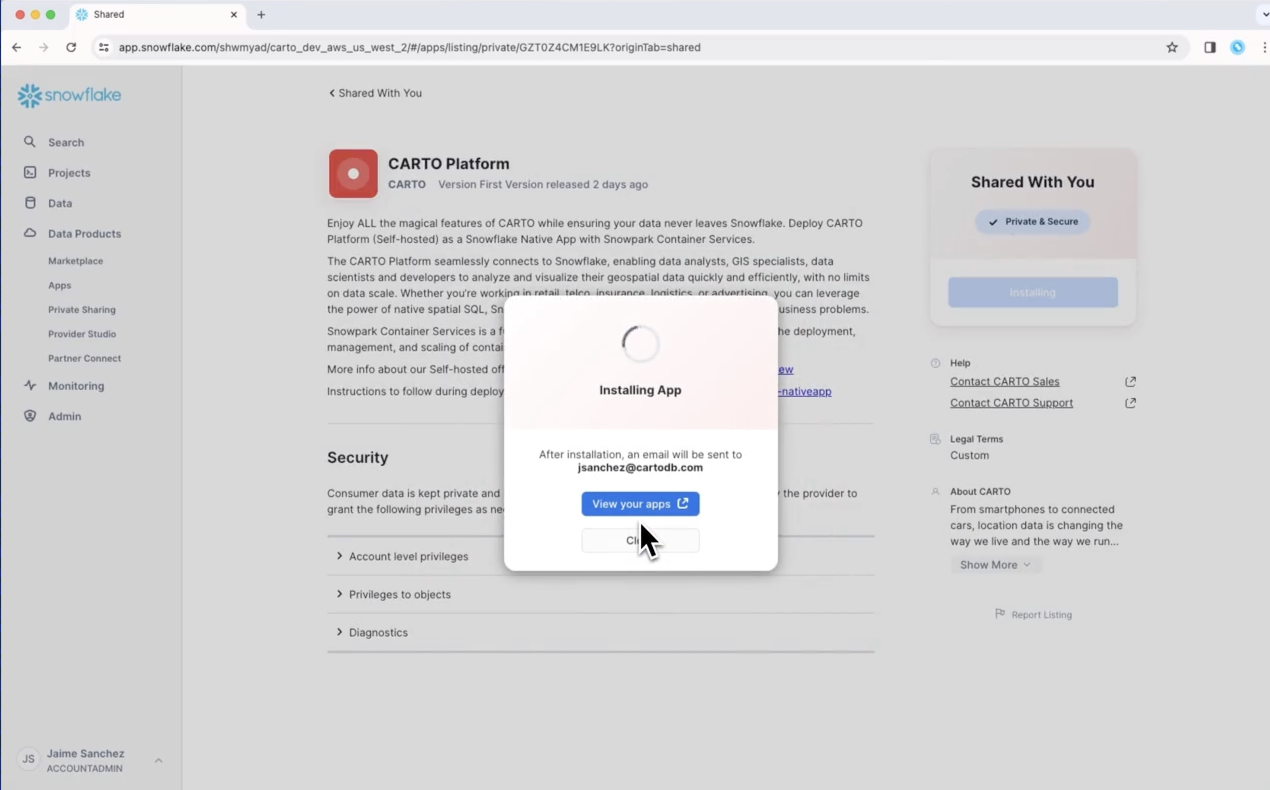1270x790 pixels.
Task: Click the View your apps button
Action: tap(640, 504)
